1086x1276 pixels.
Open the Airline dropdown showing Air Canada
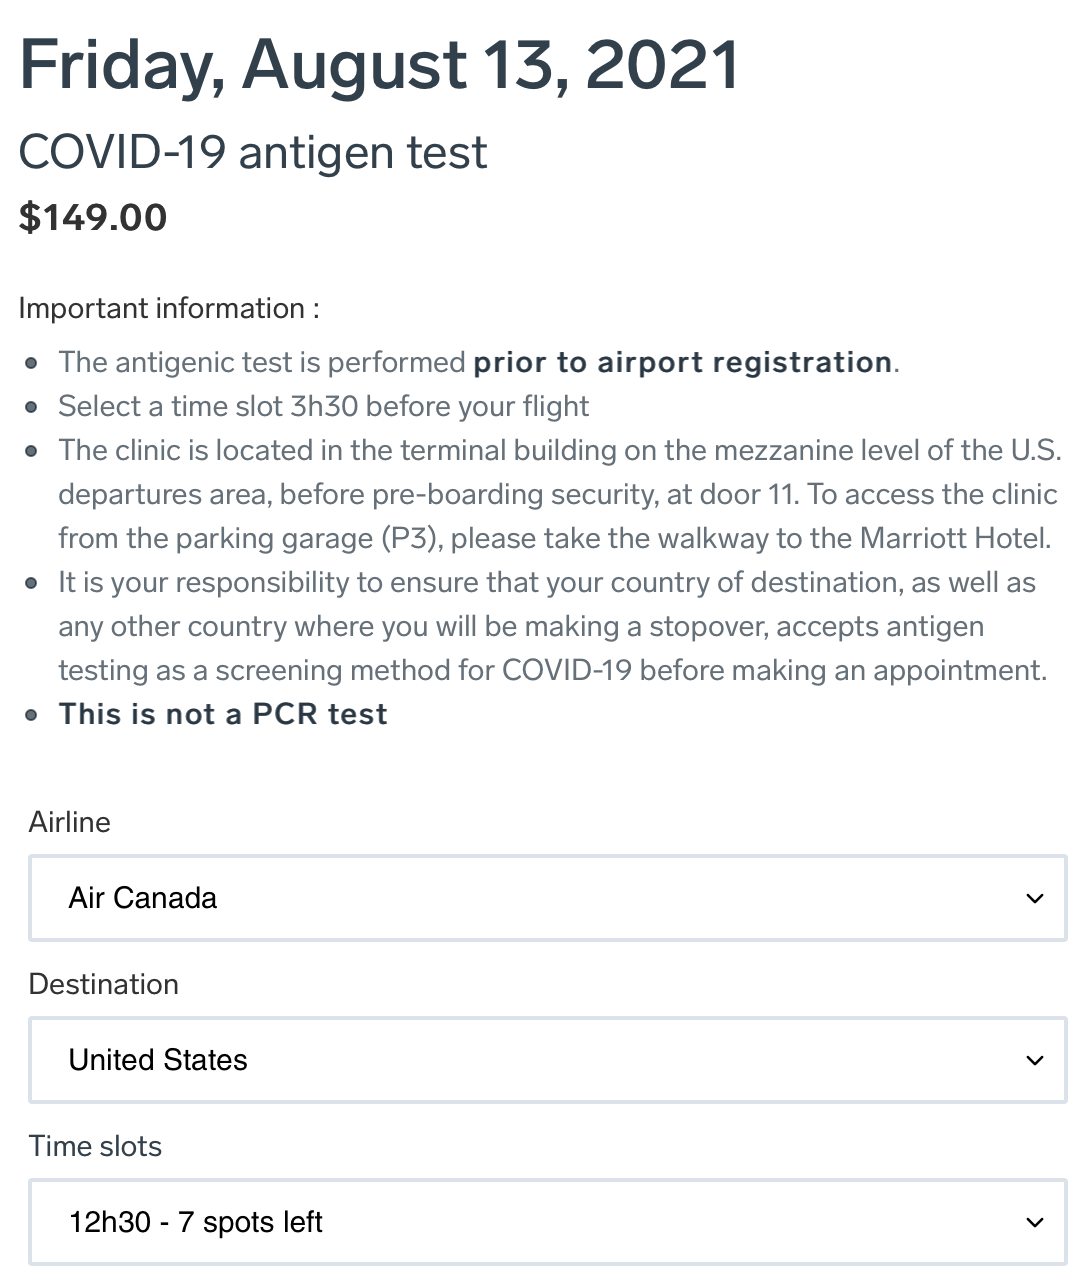point(547,898)
